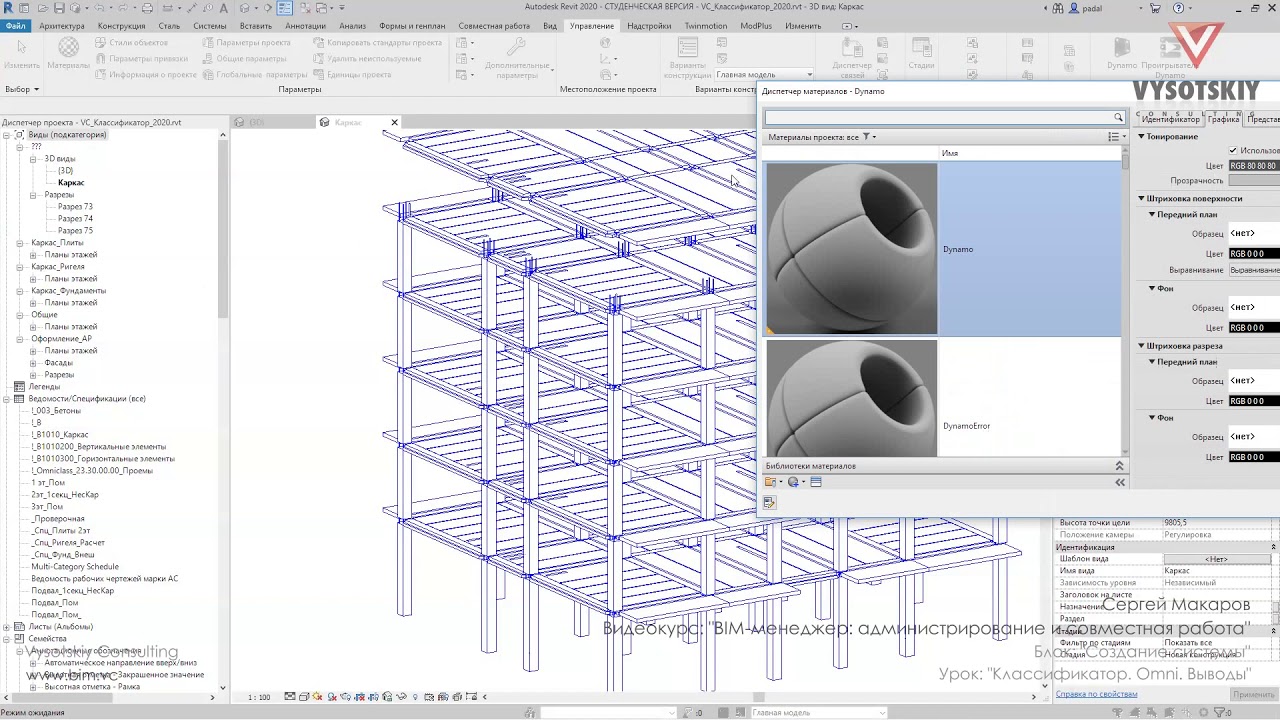Launch Dynamo from the ribbon
This screenshot has width=1280, height=720.
1122,54
